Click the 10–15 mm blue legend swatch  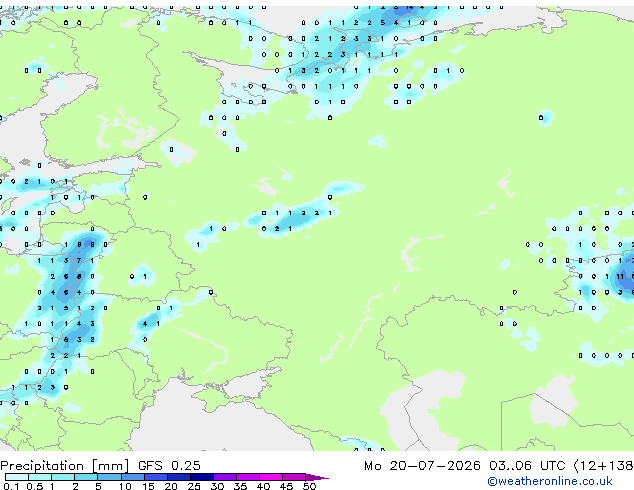tap(132, 477)
